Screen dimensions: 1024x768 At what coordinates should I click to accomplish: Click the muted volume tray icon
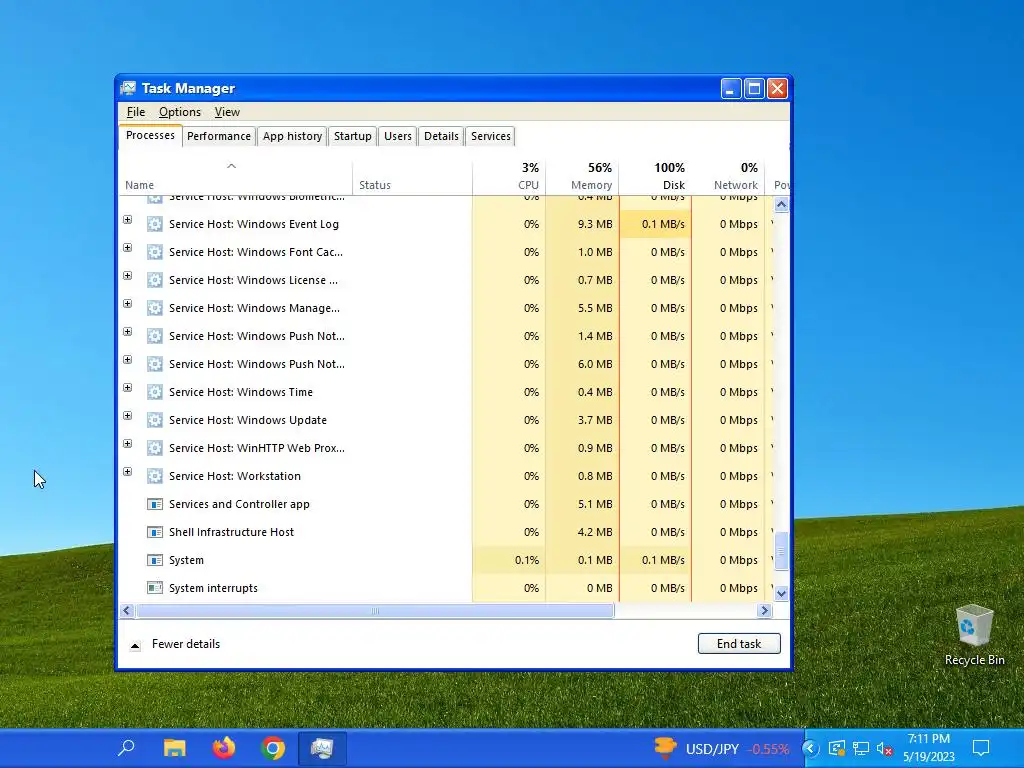(885, 748)
